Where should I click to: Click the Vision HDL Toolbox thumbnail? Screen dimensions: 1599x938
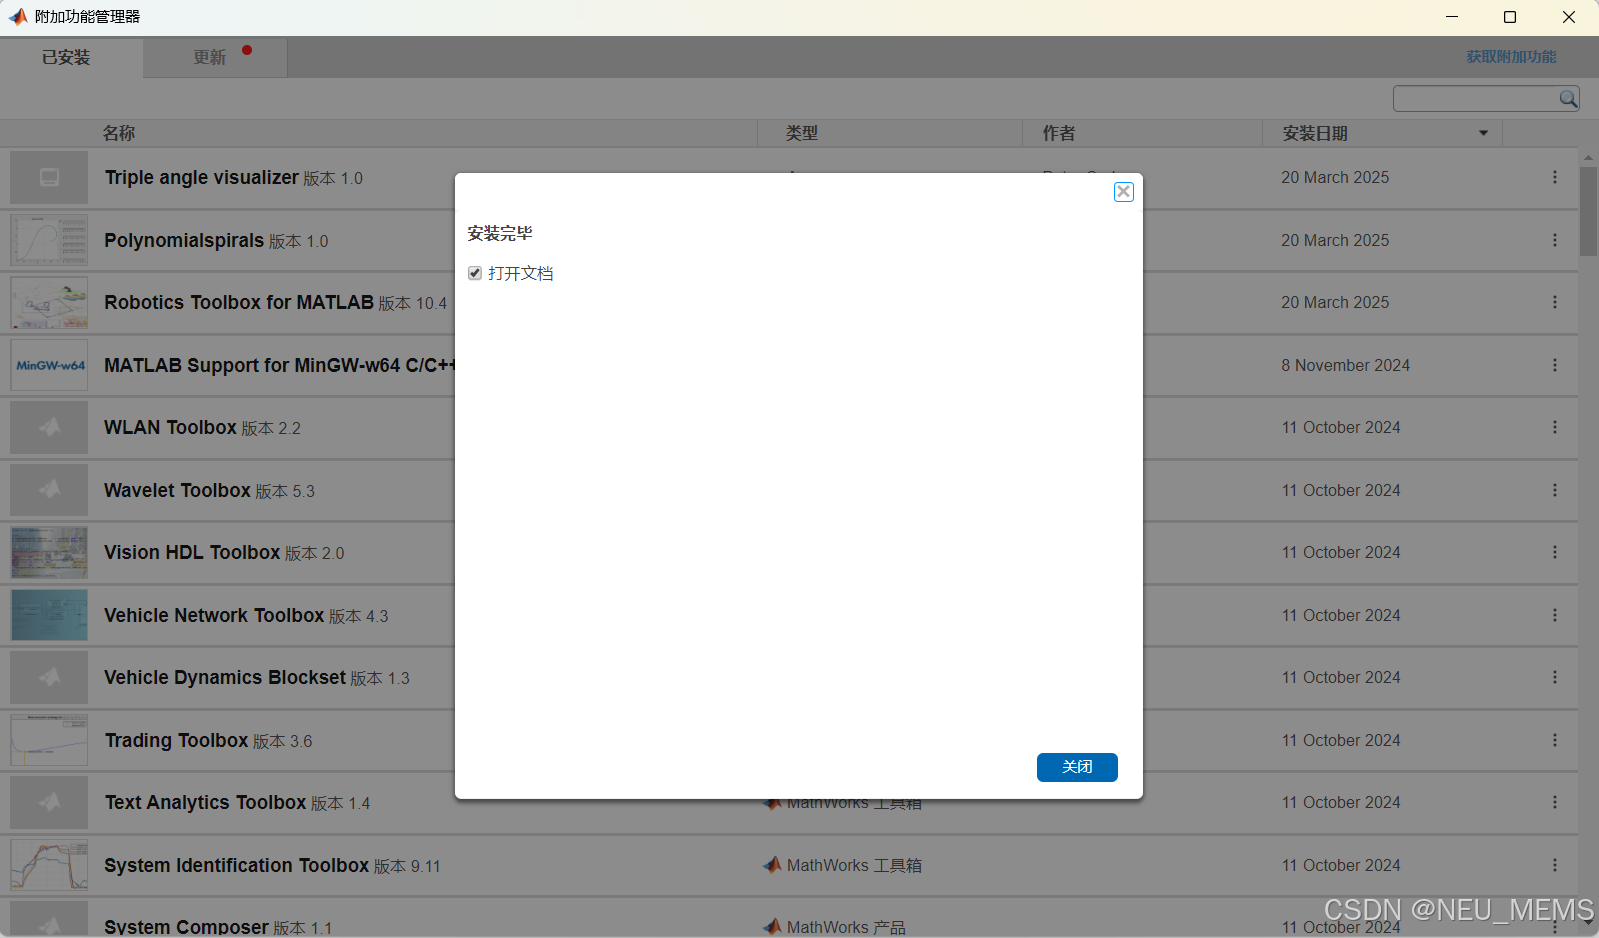49,552
